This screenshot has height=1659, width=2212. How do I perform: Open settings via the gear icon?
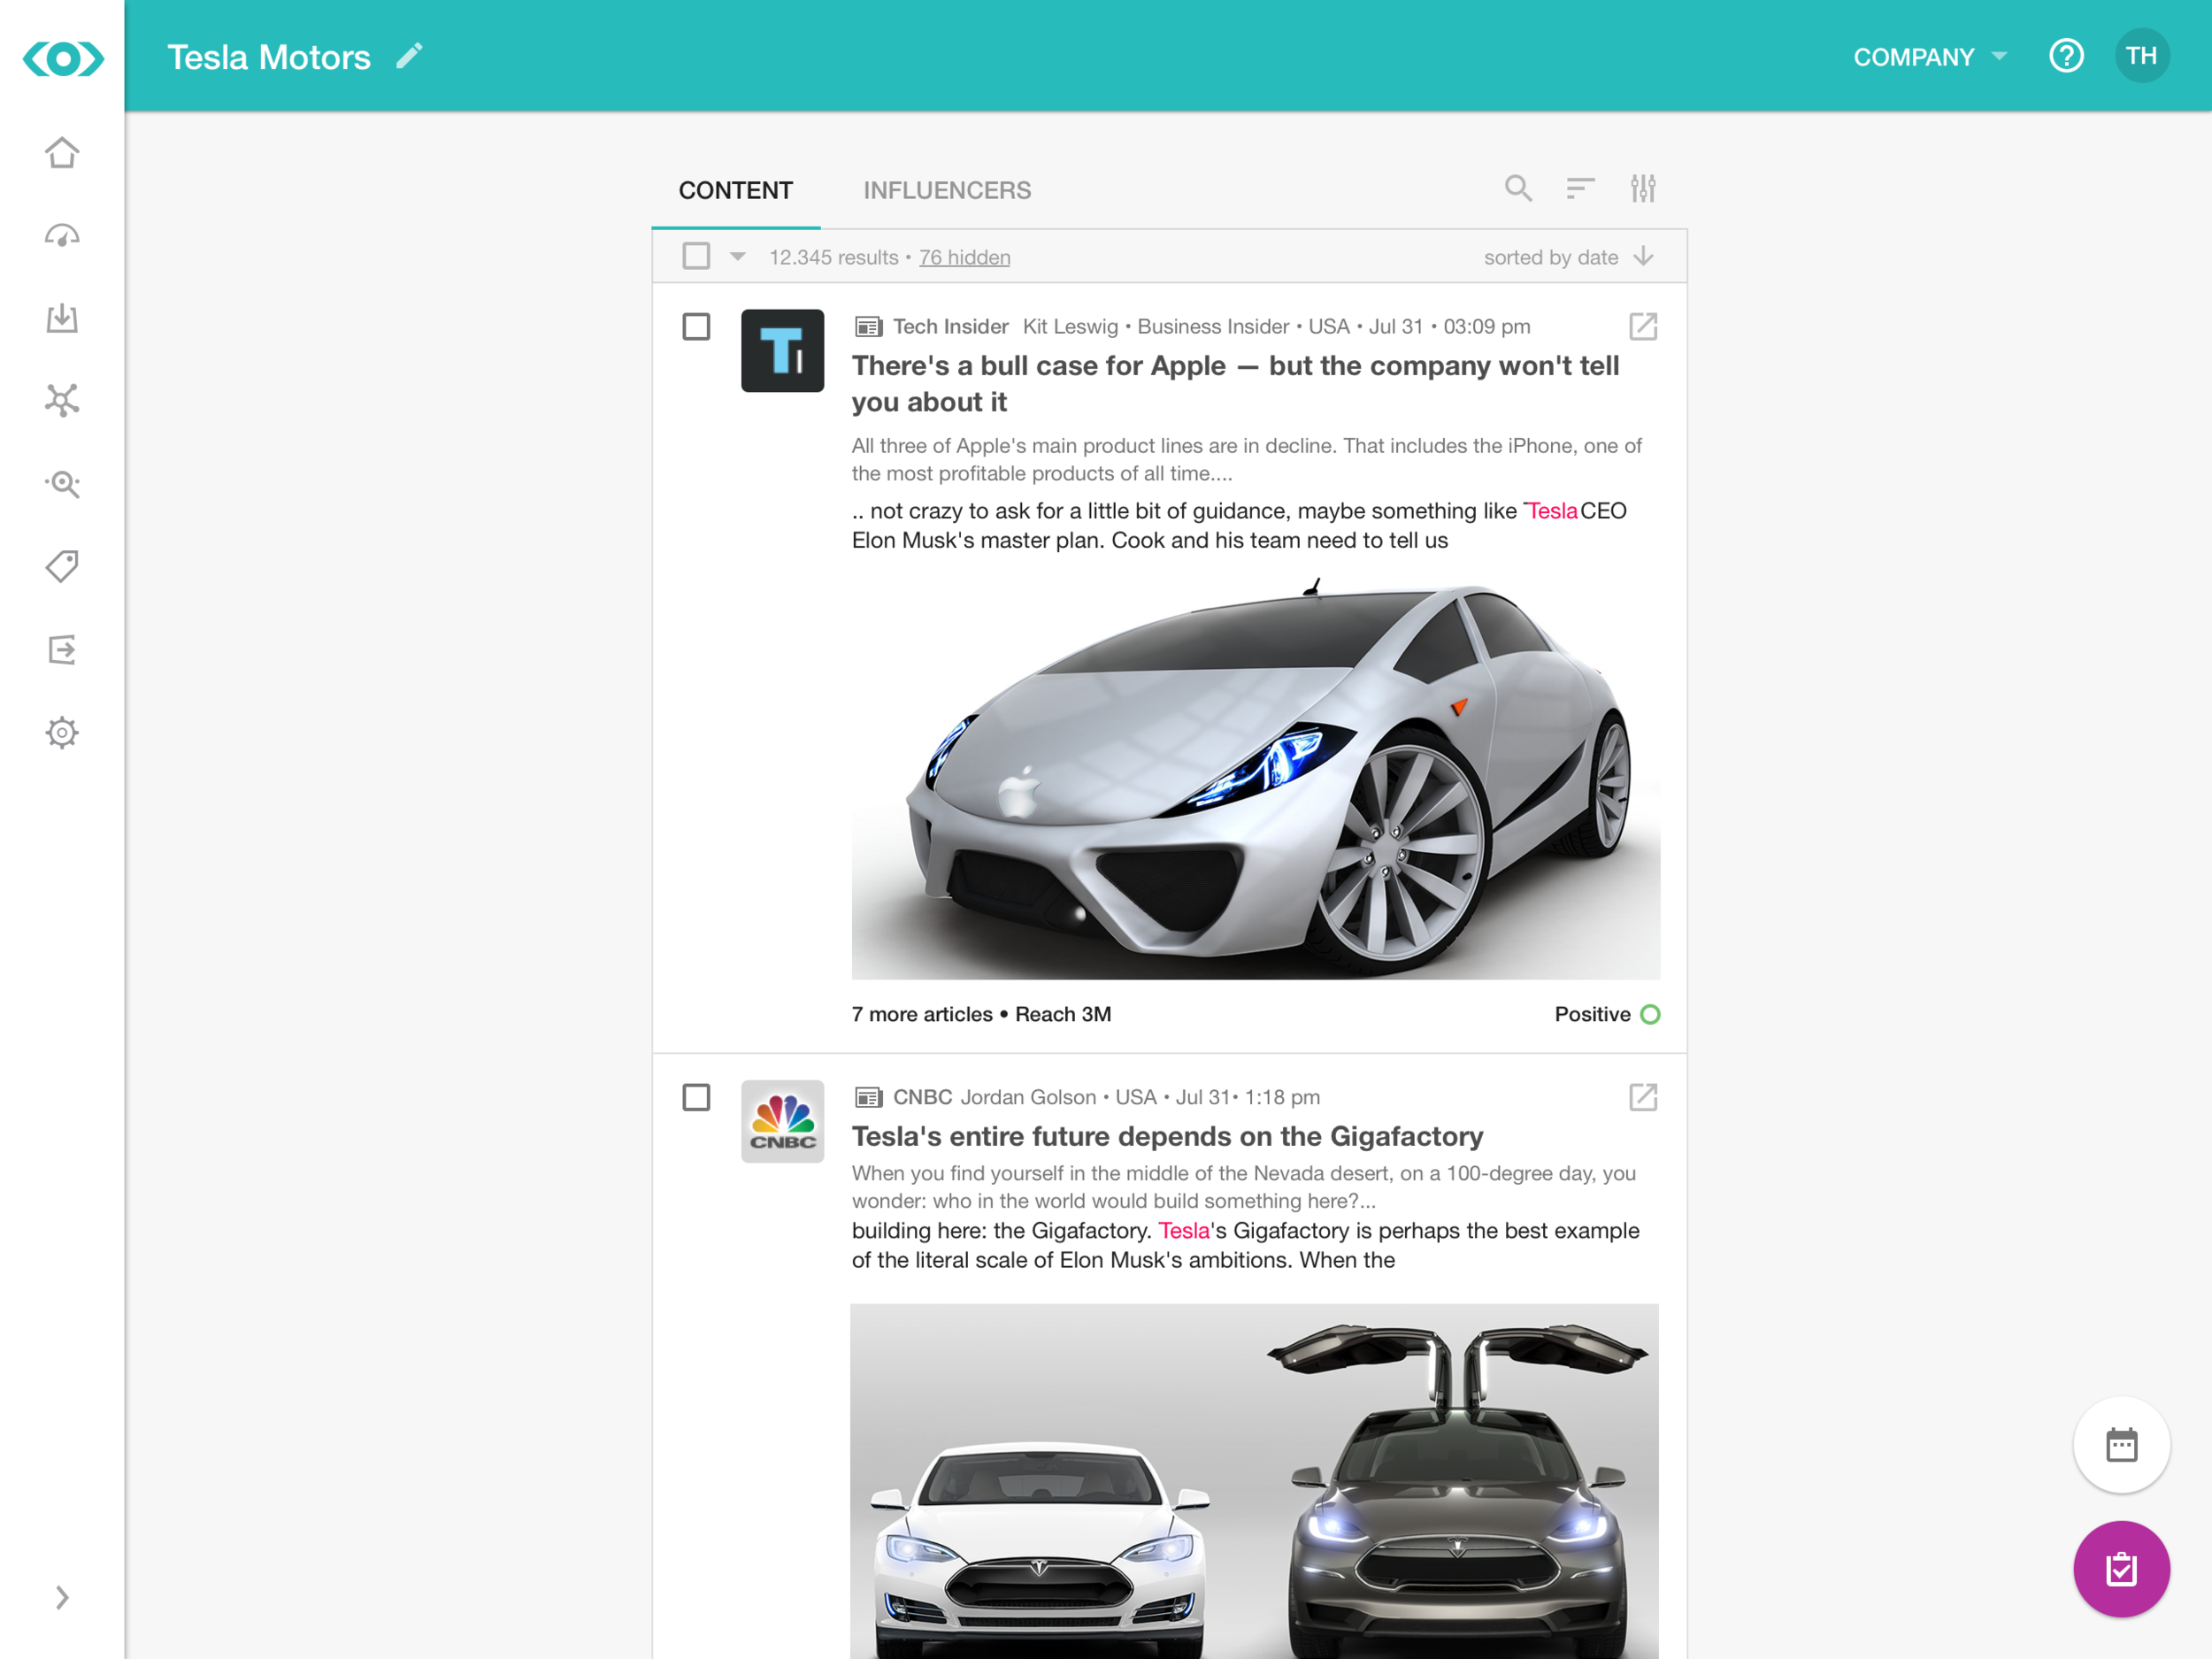point(62,732)
